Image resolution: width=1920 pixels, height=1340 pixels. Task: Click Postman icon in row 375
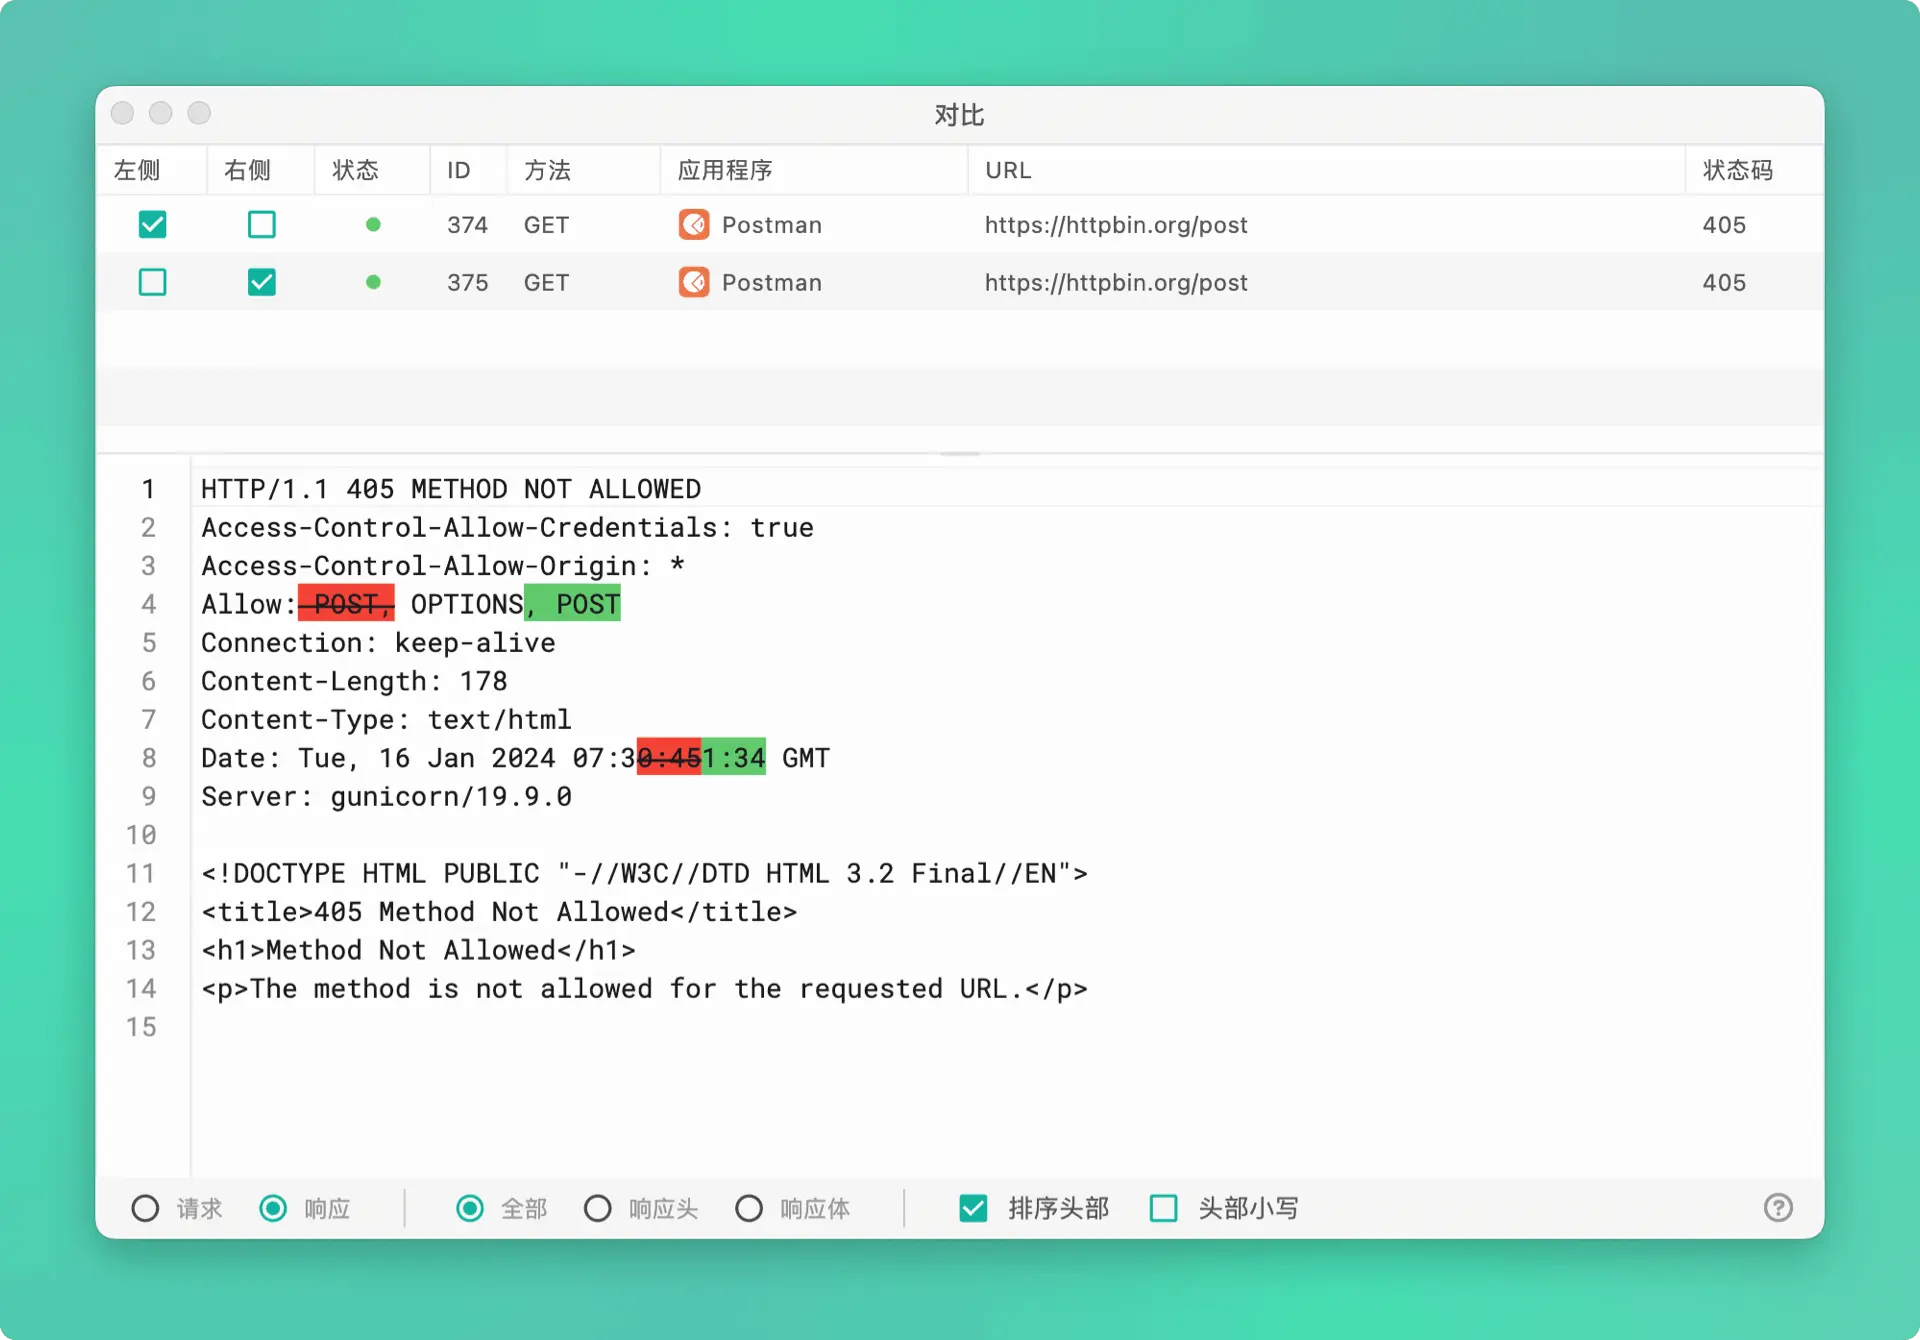[x=694, y=282]
